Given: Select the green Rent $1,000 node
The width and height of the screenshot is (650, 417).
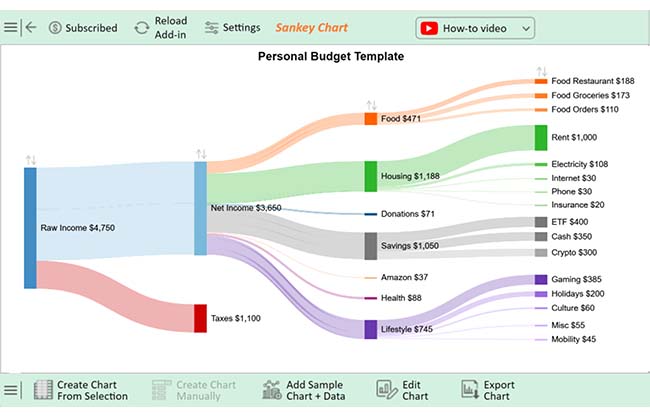Looking at the screenshot, I should point(541,138).
